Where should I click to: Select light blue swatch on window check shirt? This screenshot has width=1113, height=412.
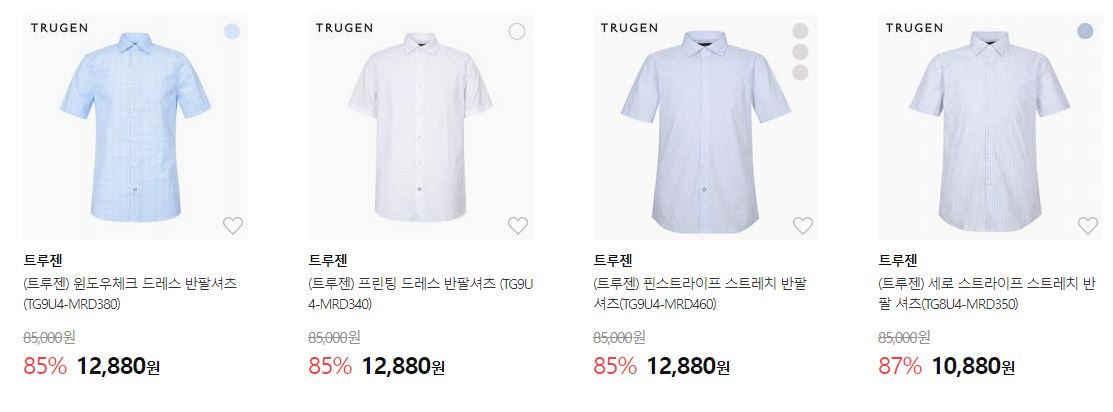232,31
